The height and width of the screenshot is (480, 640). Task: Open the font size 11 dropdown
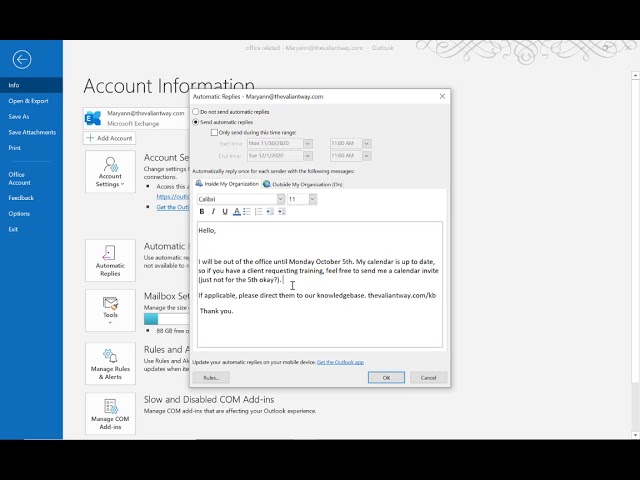(x=312, y=199)
